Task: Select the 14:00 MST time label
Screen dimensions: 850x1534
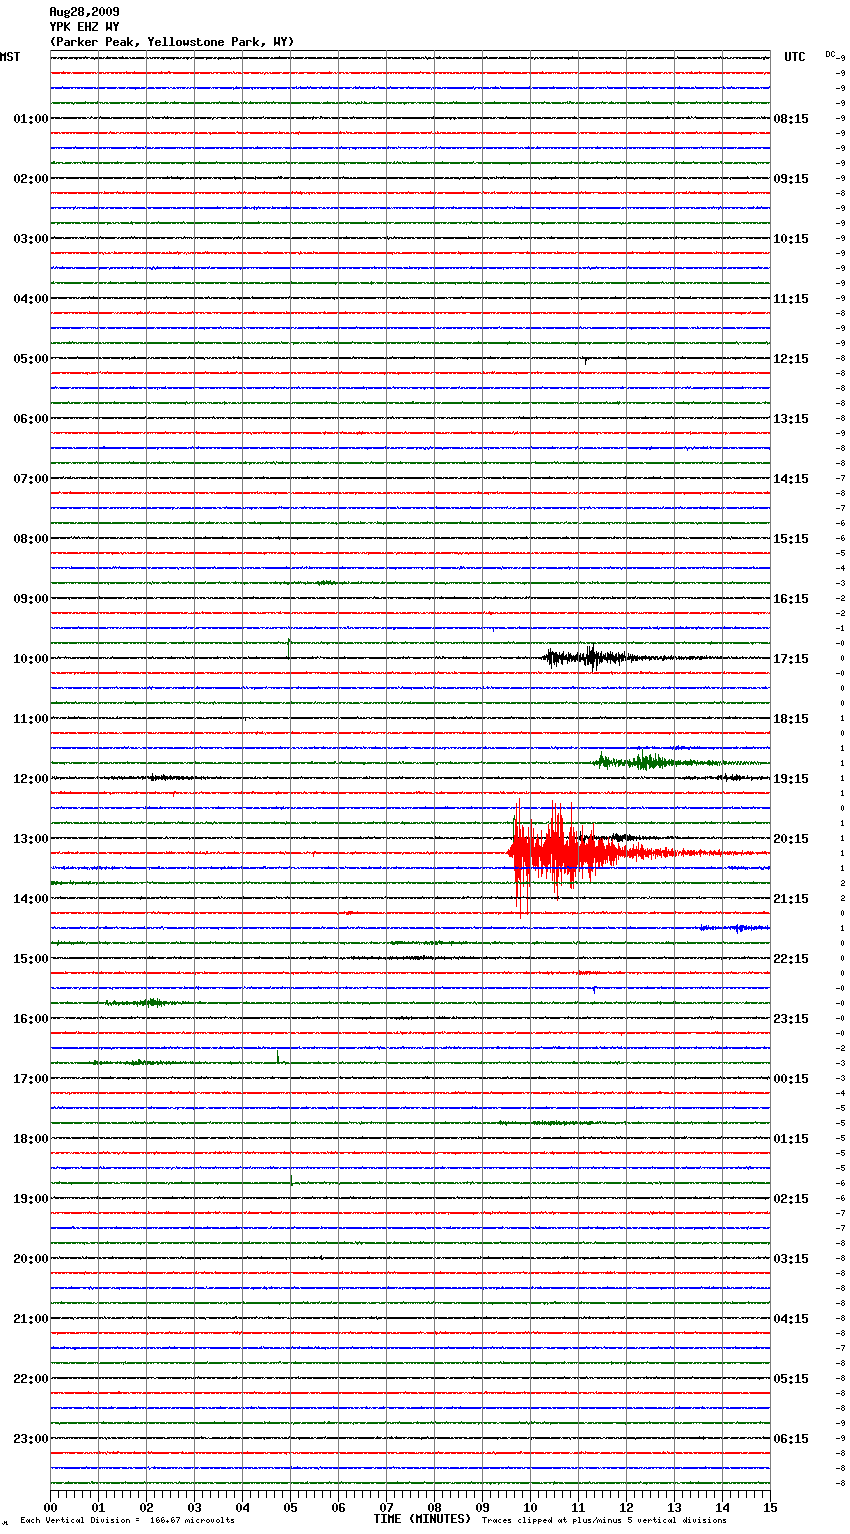Action: (x=31, y=899)
